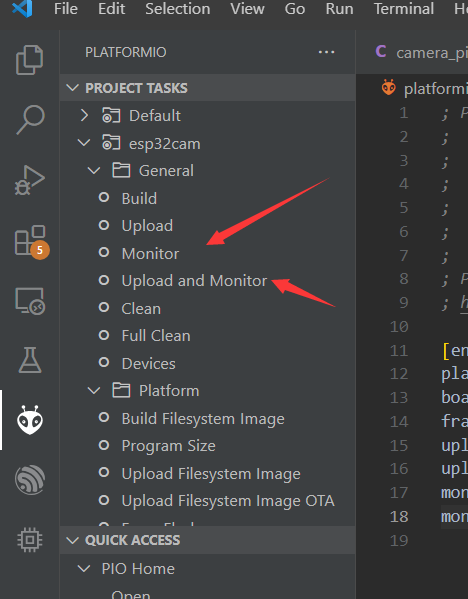This screenshot has width=468, height=599.
Task: Collapse the QUICK ACCESS section
Action: [73, 540]
